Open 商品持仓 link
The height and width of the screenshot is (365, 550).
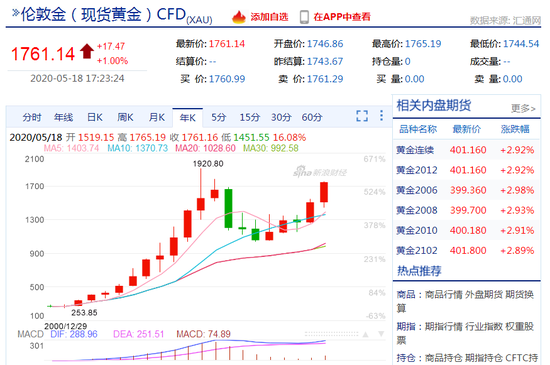coord(444,358)
